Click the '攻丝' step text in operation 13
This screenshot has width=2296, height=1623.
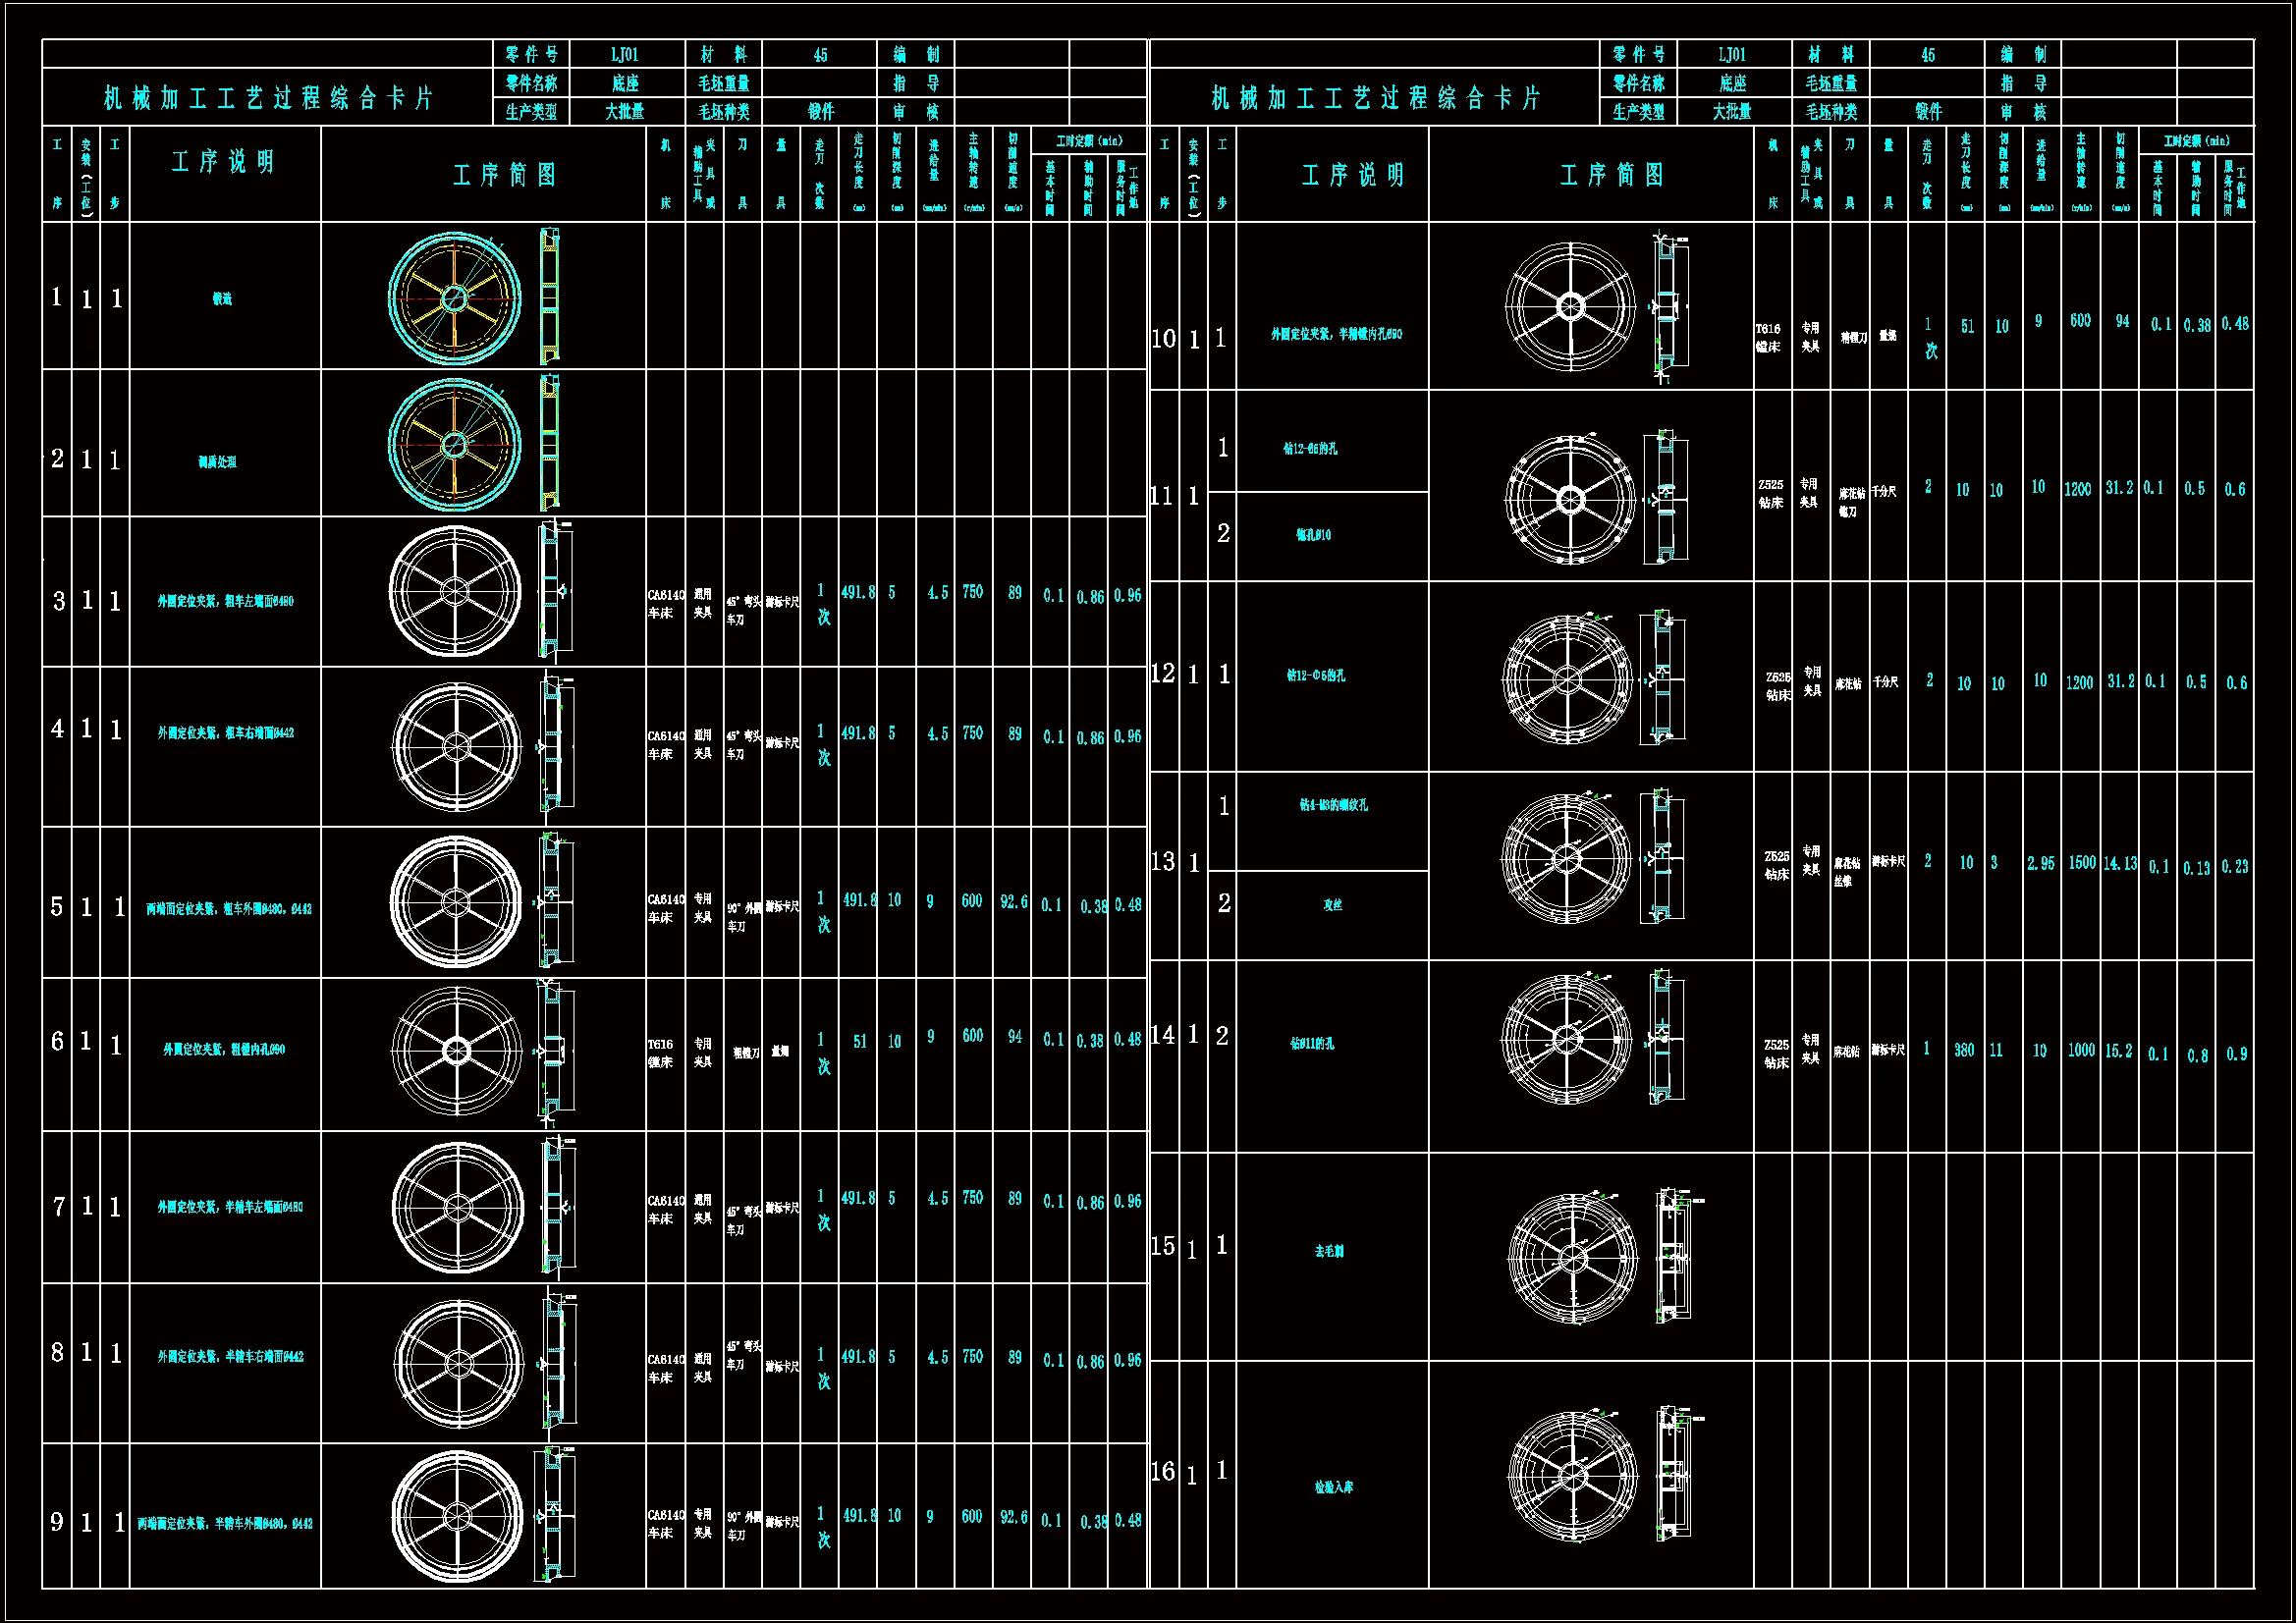(1332, 905)
